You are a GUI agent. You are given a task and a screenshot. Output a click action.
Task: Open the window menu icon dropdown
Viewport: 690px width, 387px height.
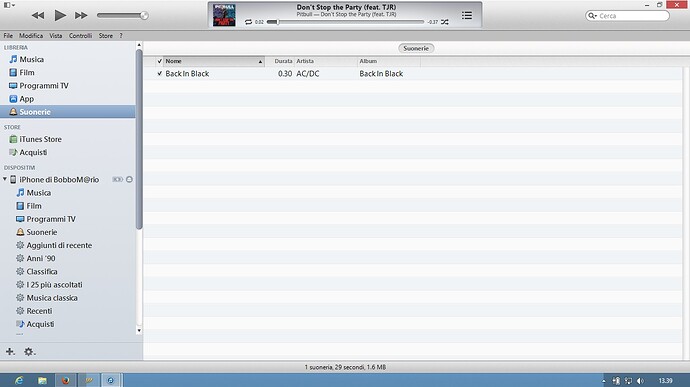(x=9, y=5)
